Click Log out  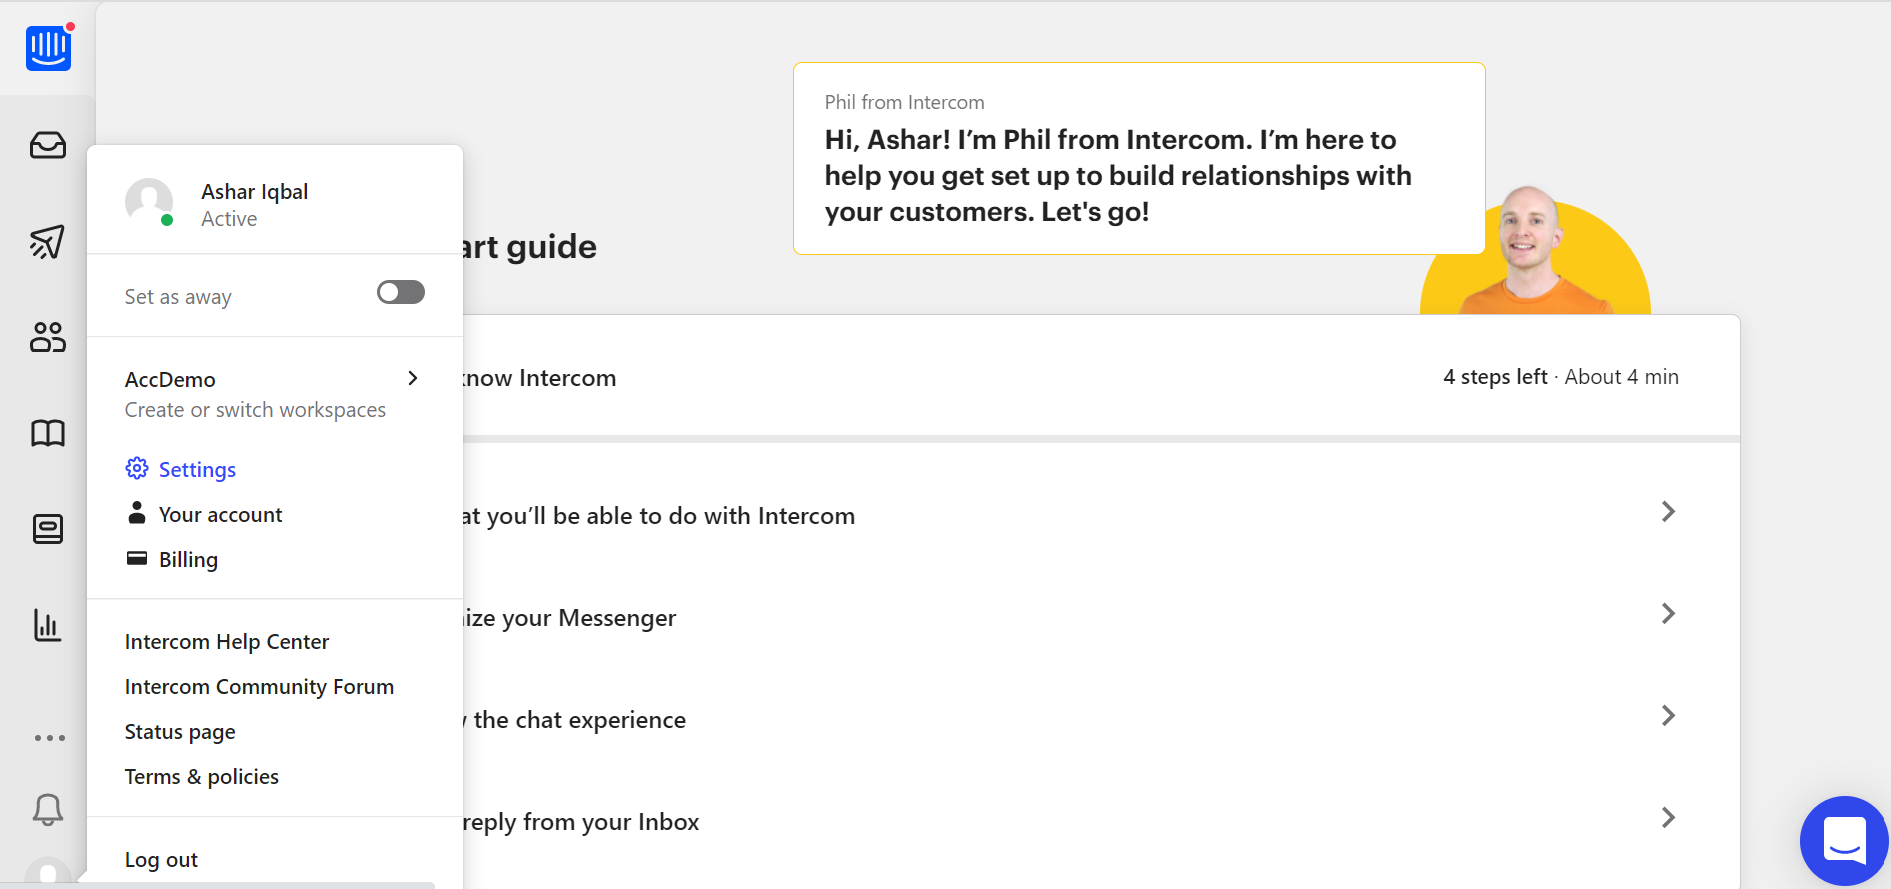[x=161, y=859]
